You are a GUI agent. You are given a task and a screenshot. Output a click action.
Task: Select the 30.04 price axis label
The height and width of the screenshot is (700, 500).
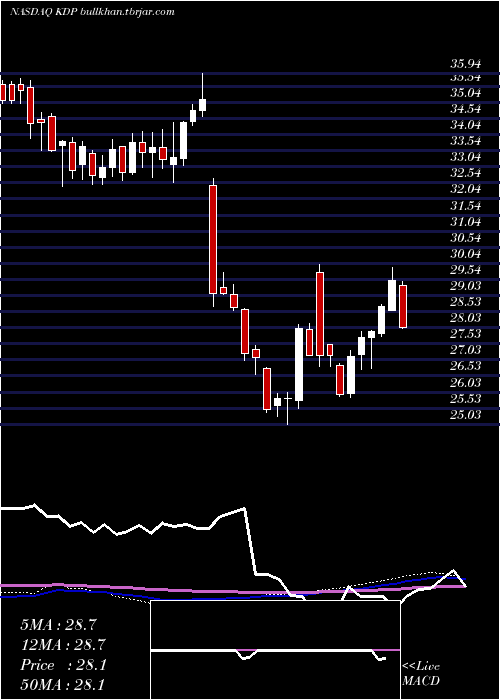466,254
